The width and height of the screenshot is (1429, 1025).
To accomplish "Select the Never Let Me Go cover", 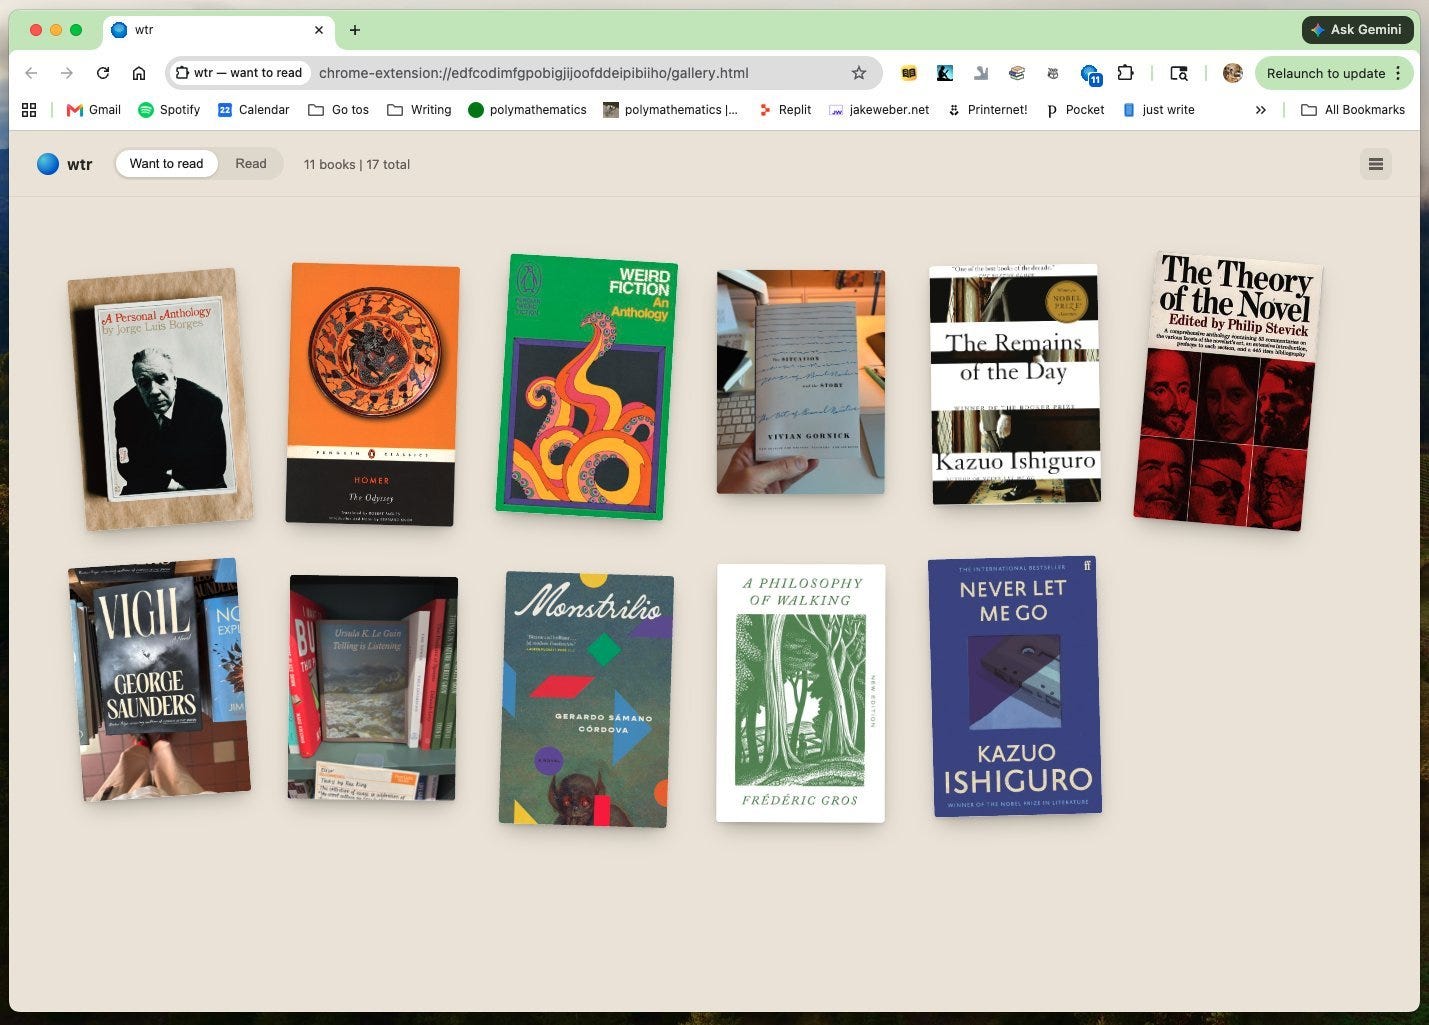I will pyautogui.click(x=1015, y=686).
